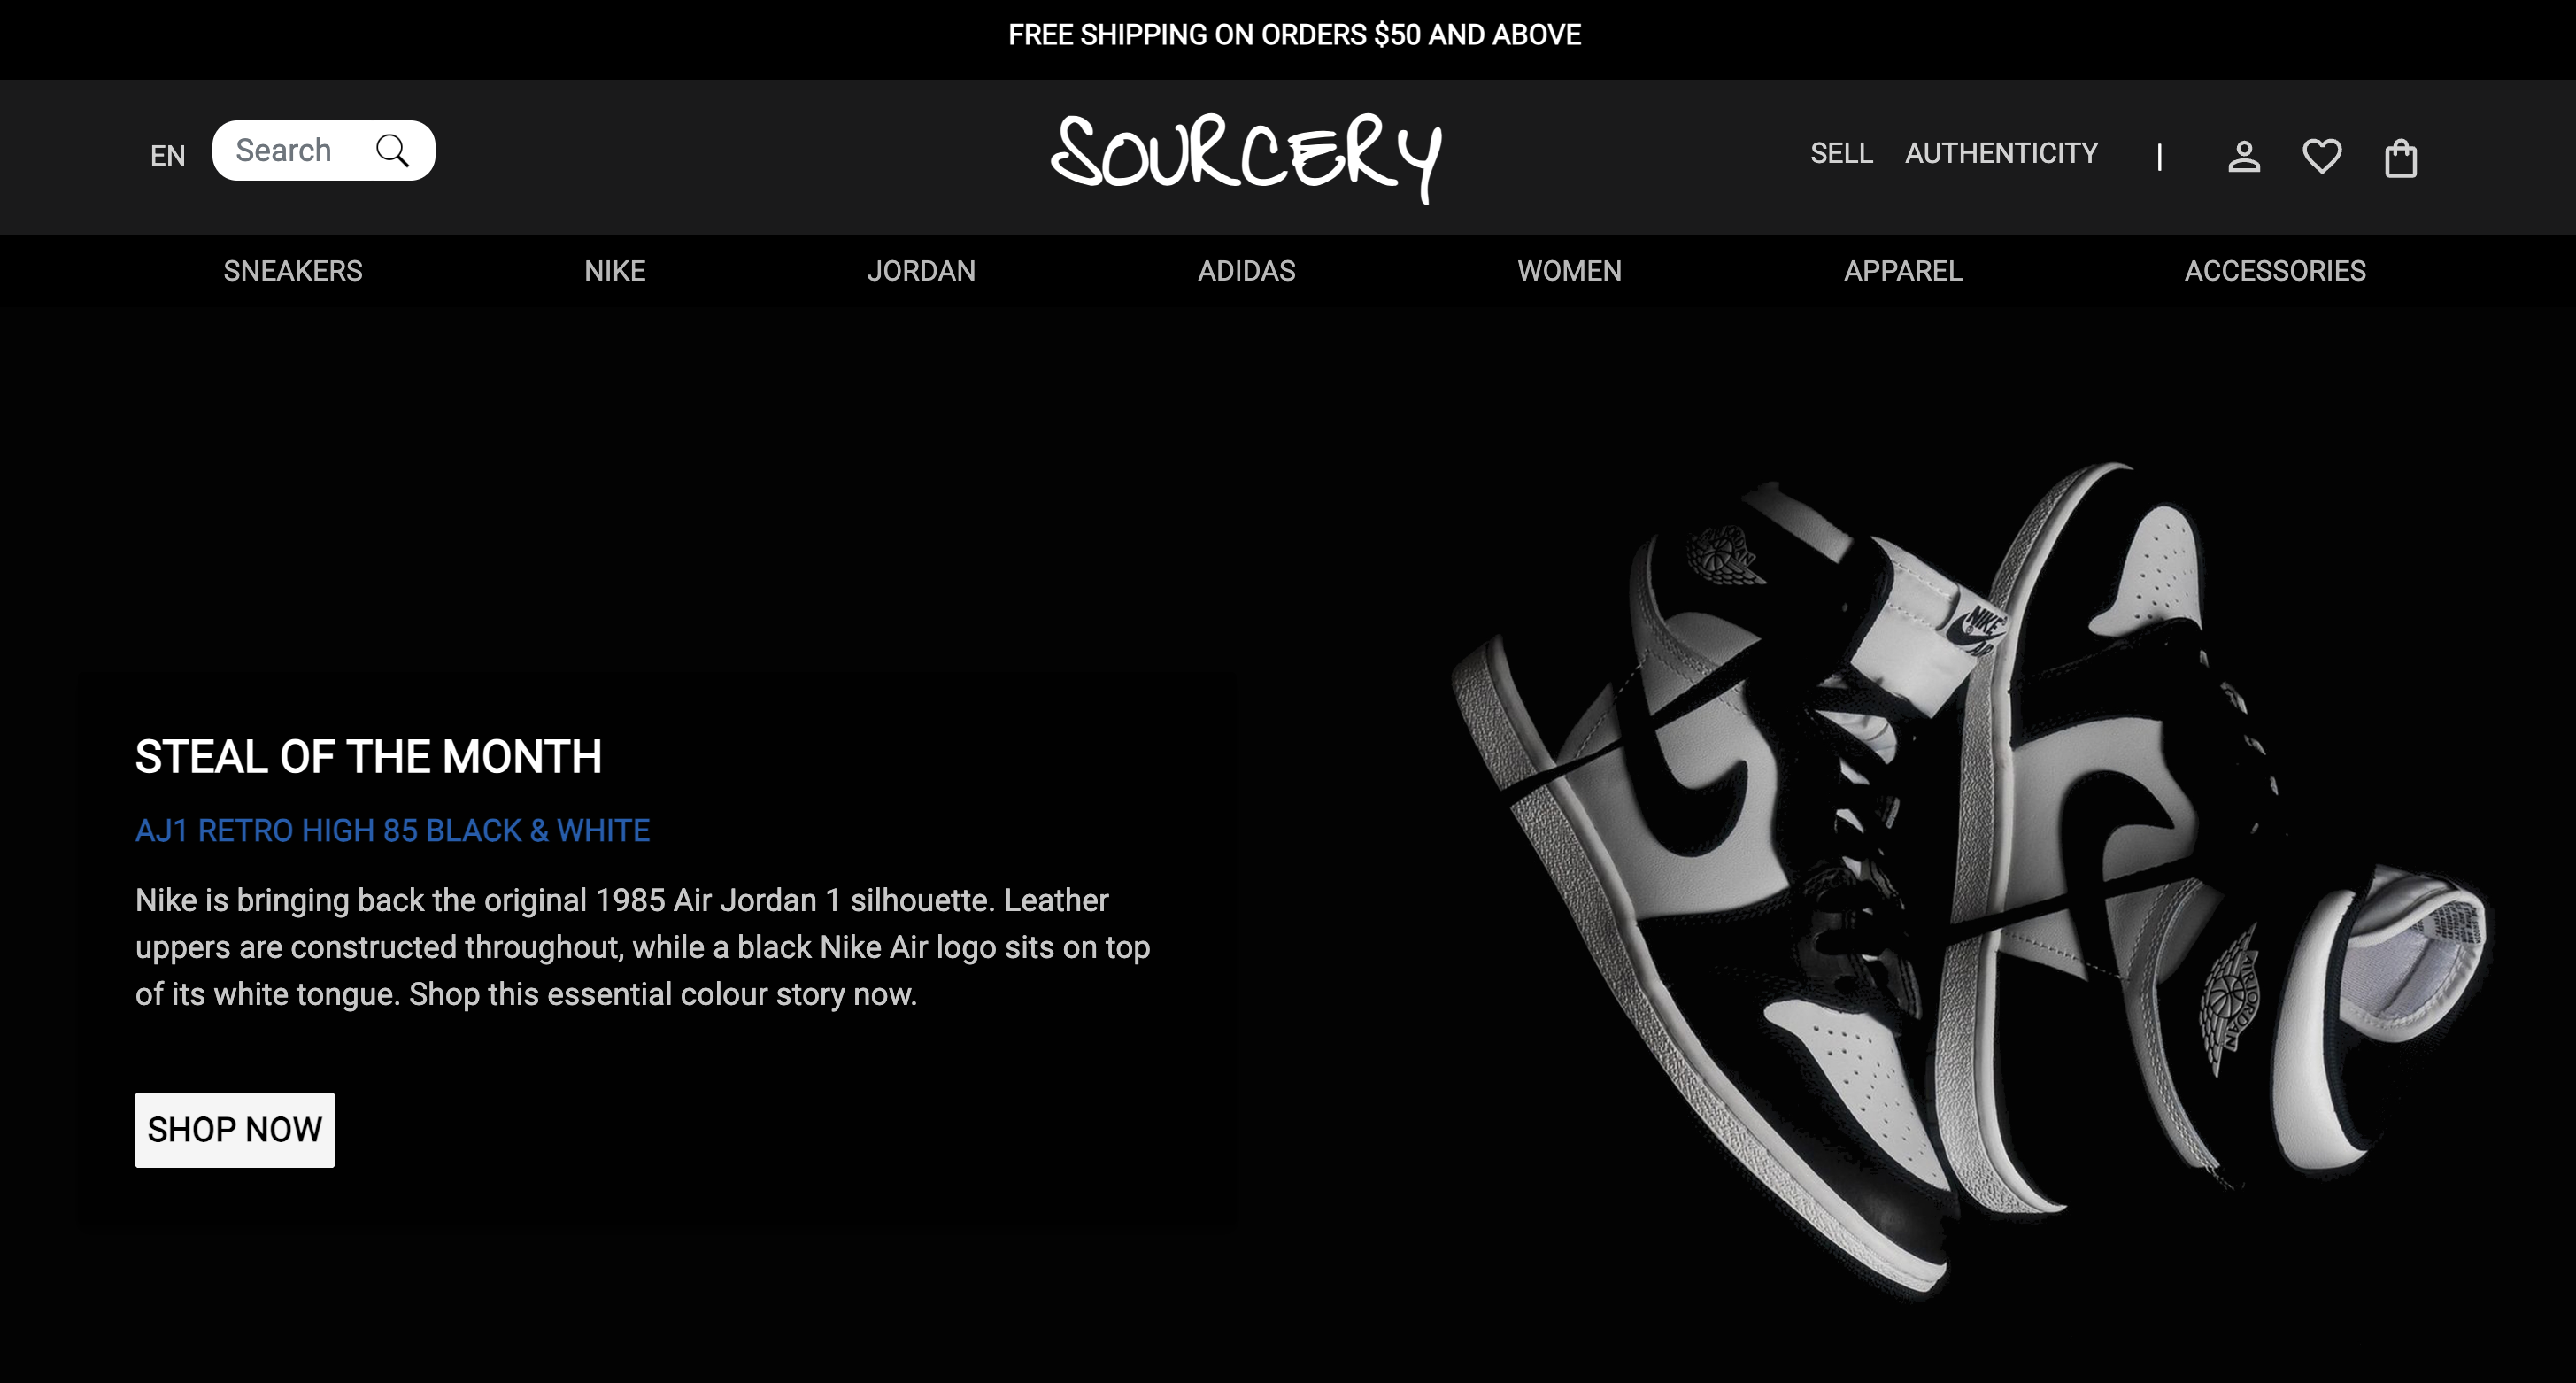The image size is (2576, 1383).
Task: Click the magnifying glass search icon
Action: pyautogui.click(x=392, y=151)
